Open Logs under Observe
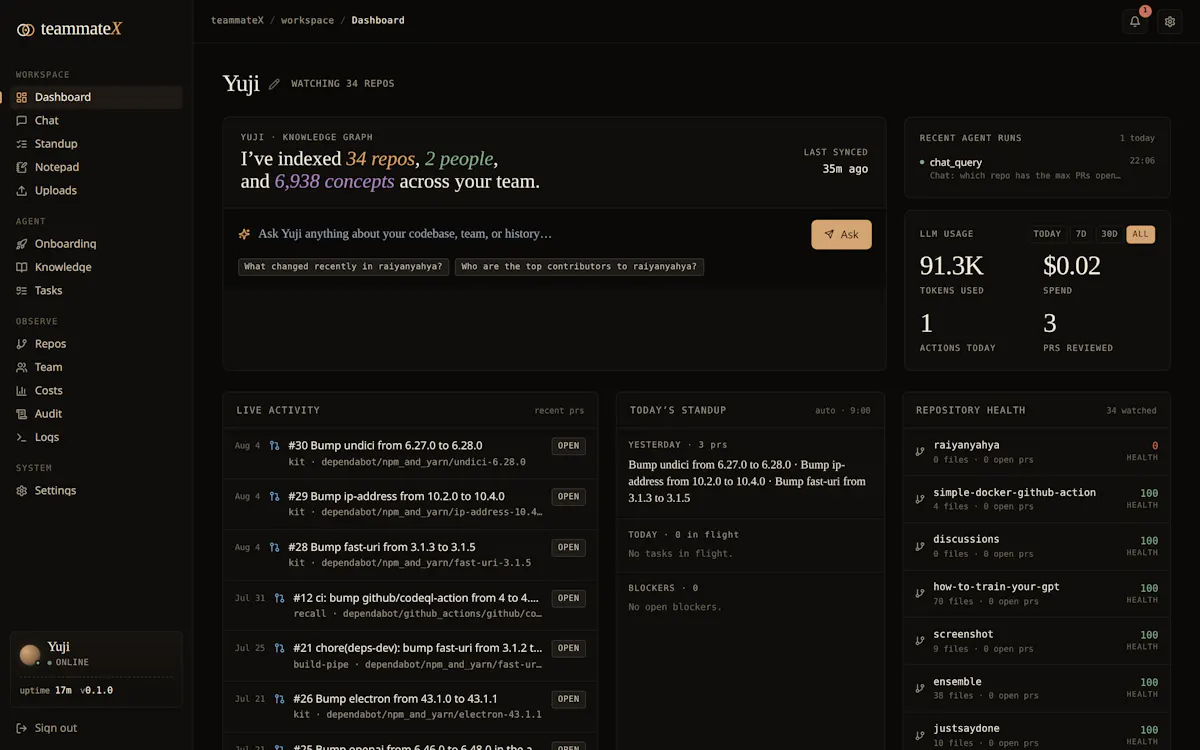The image size is (1200, 750). [x=96, y=437]
